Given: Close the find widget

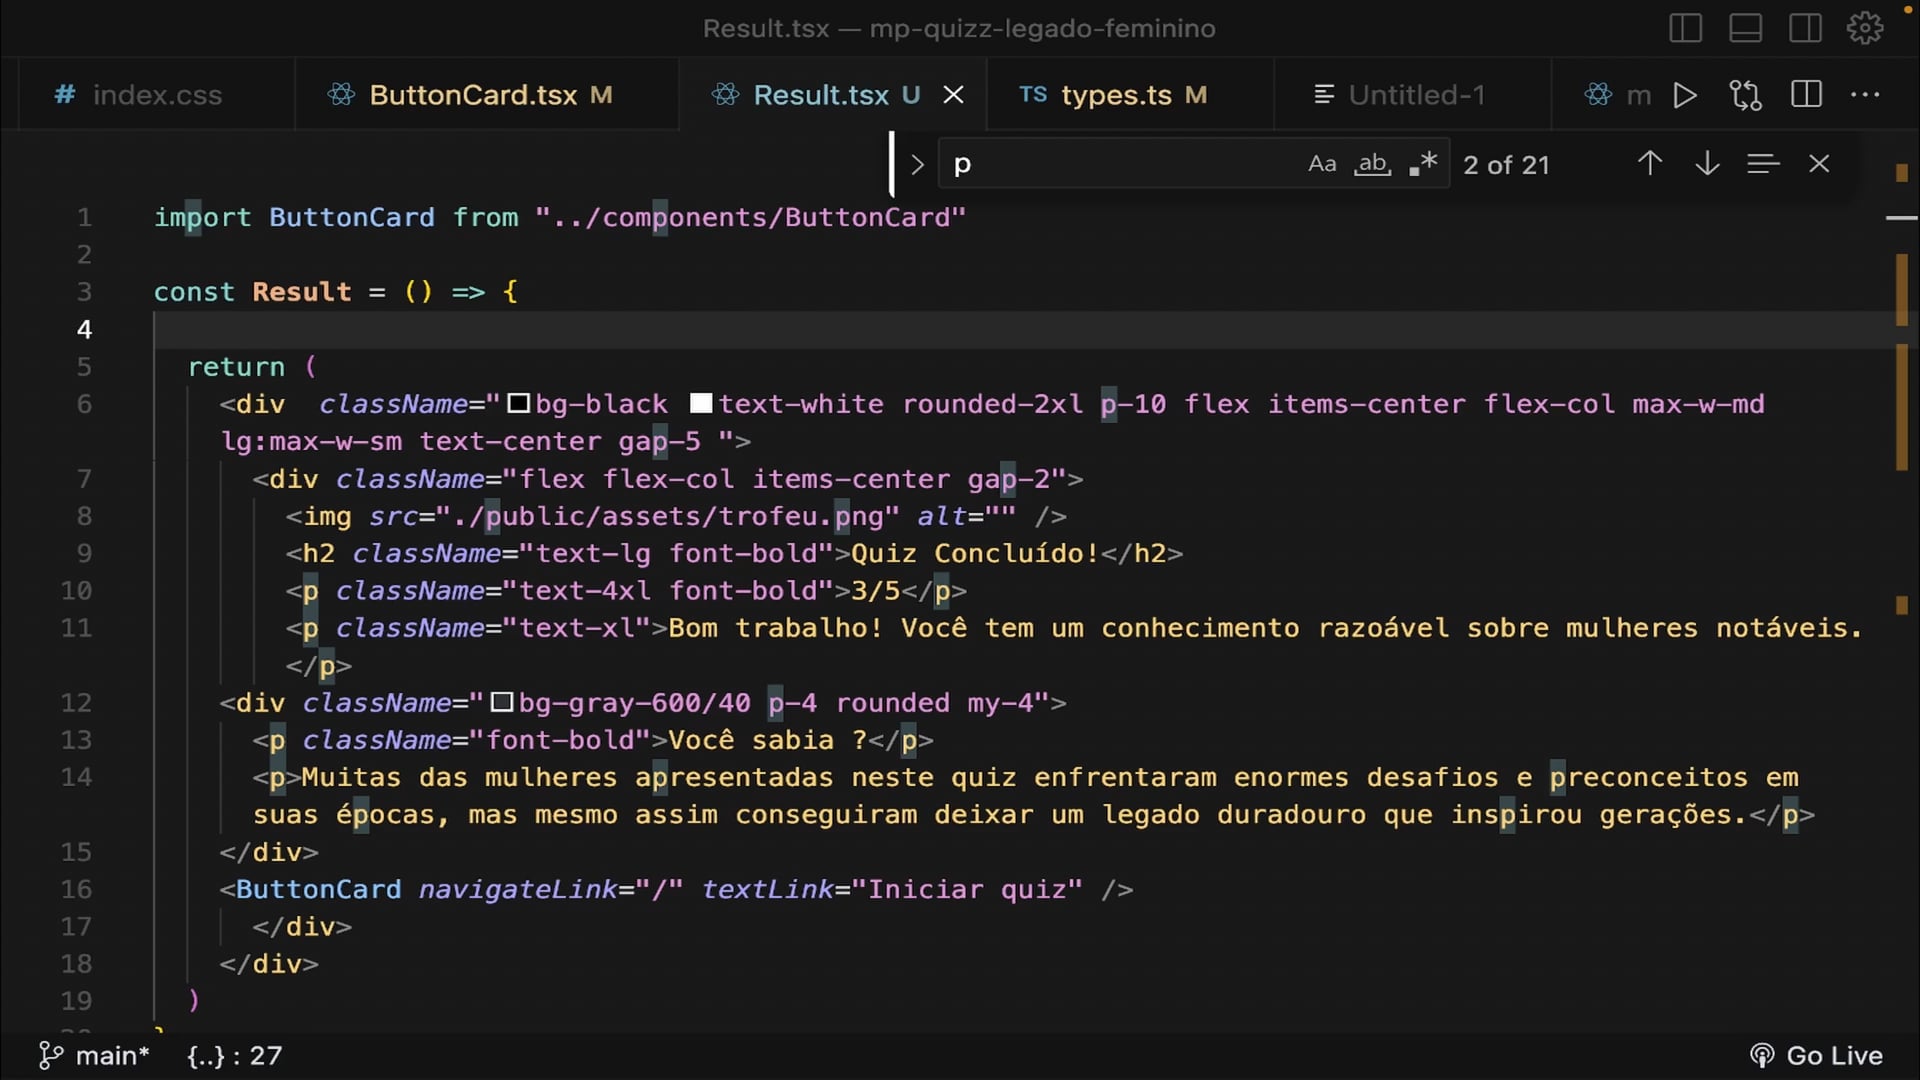Looking at the screenshot, I should [1819, 164].
